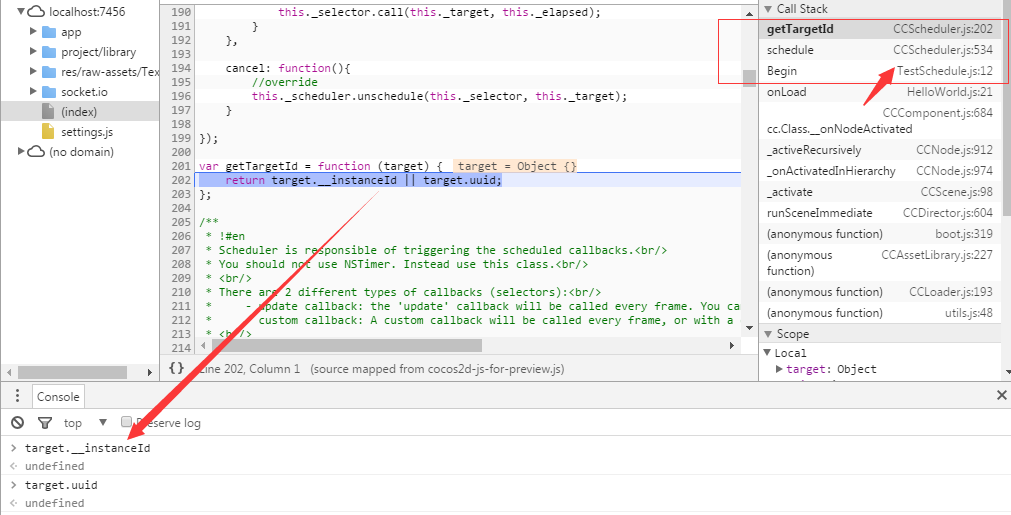
Task: Click the code editor scroll-left arrow
Action: pos(203,345)
